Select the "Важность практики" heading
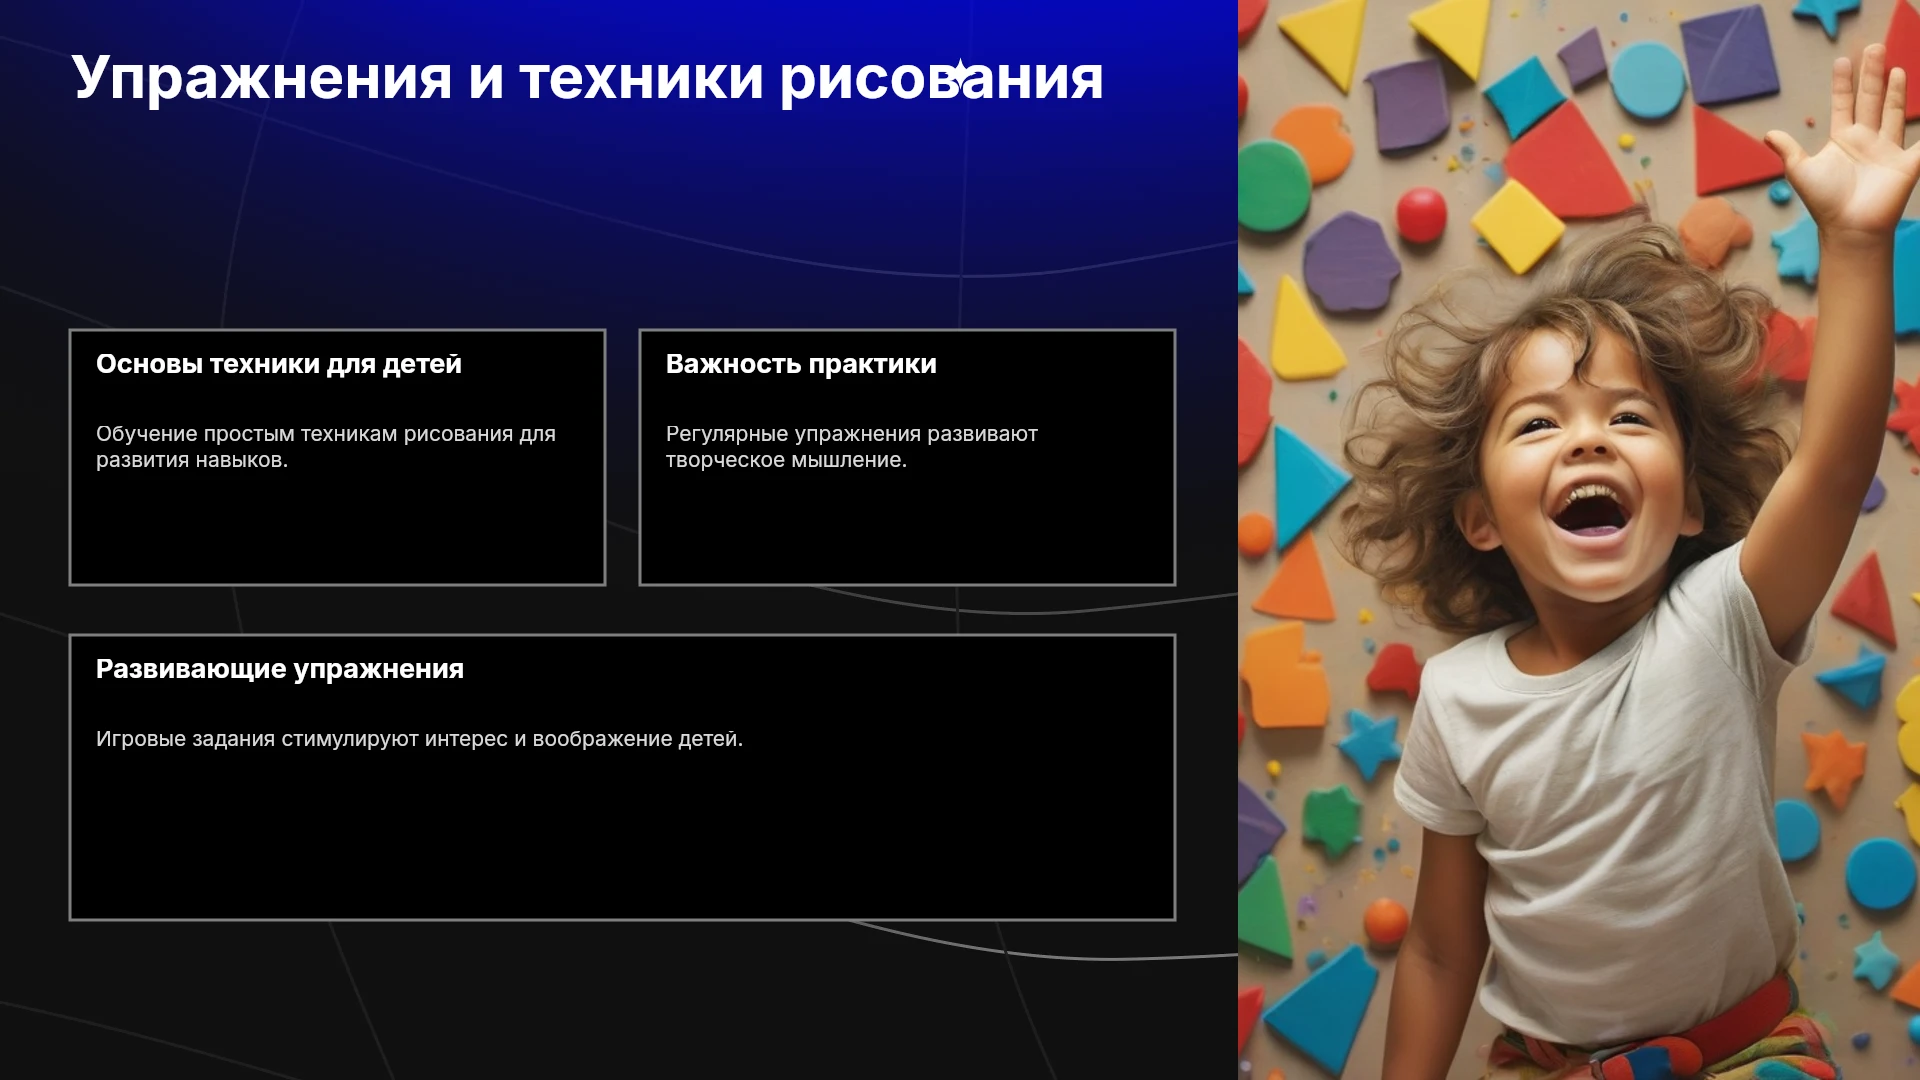 coord(801,364)
